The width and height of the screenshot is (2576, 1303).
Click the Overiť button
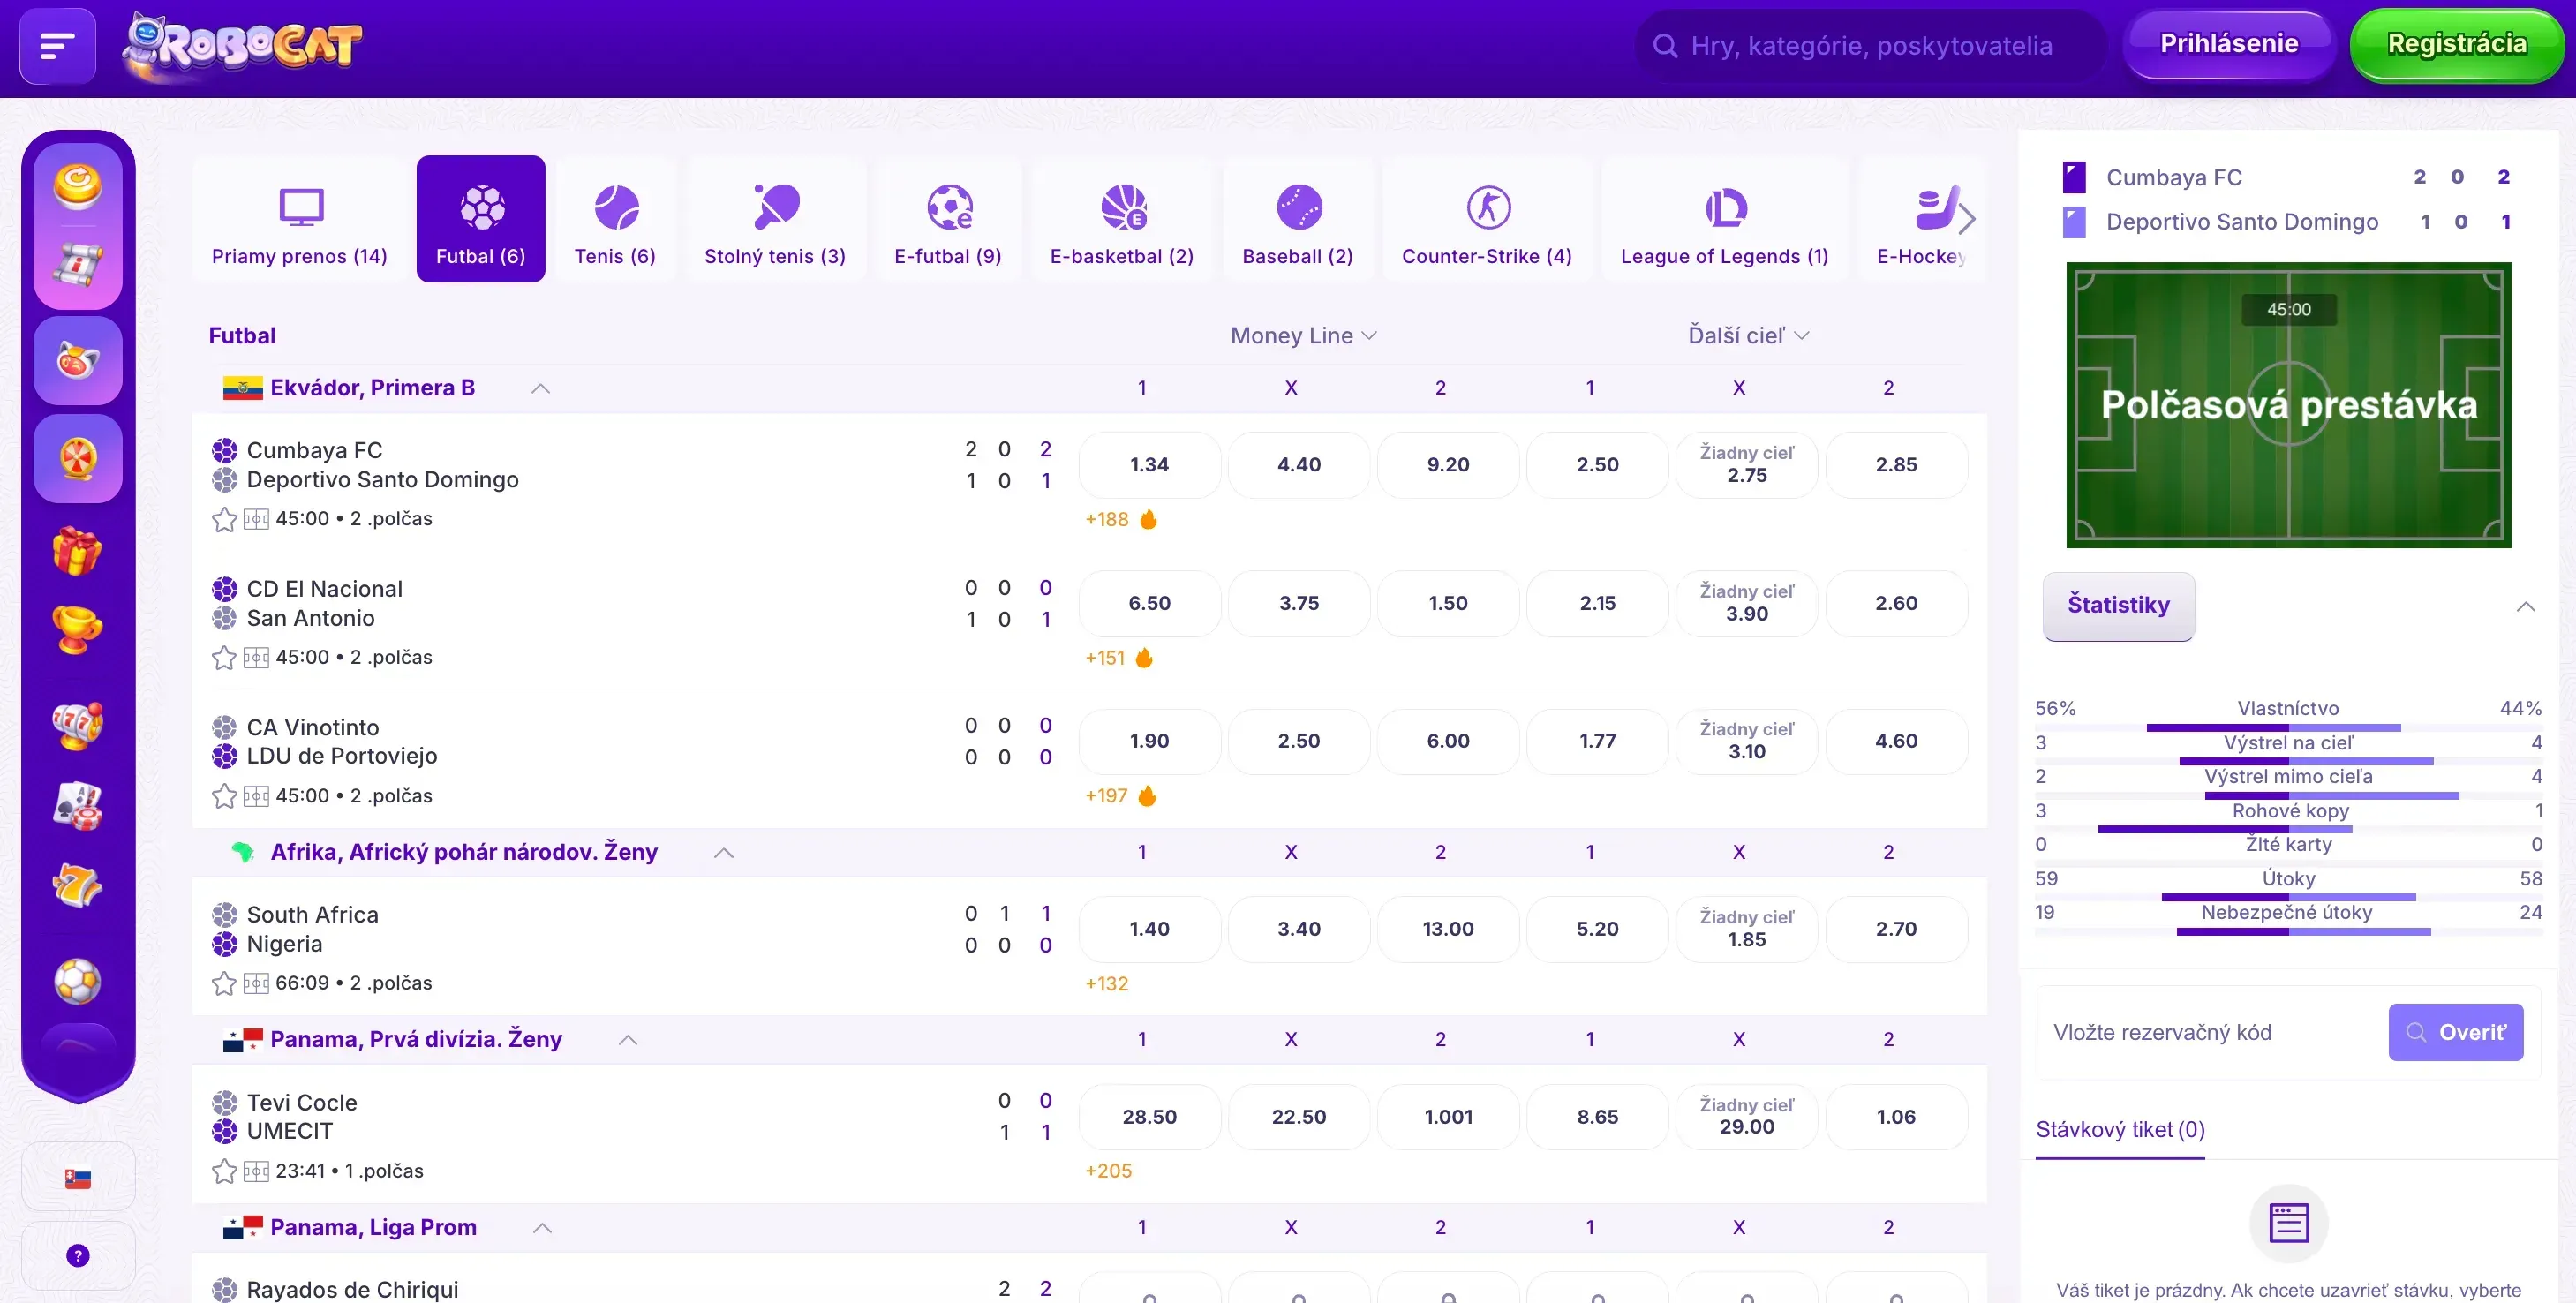[2456, 1032]
